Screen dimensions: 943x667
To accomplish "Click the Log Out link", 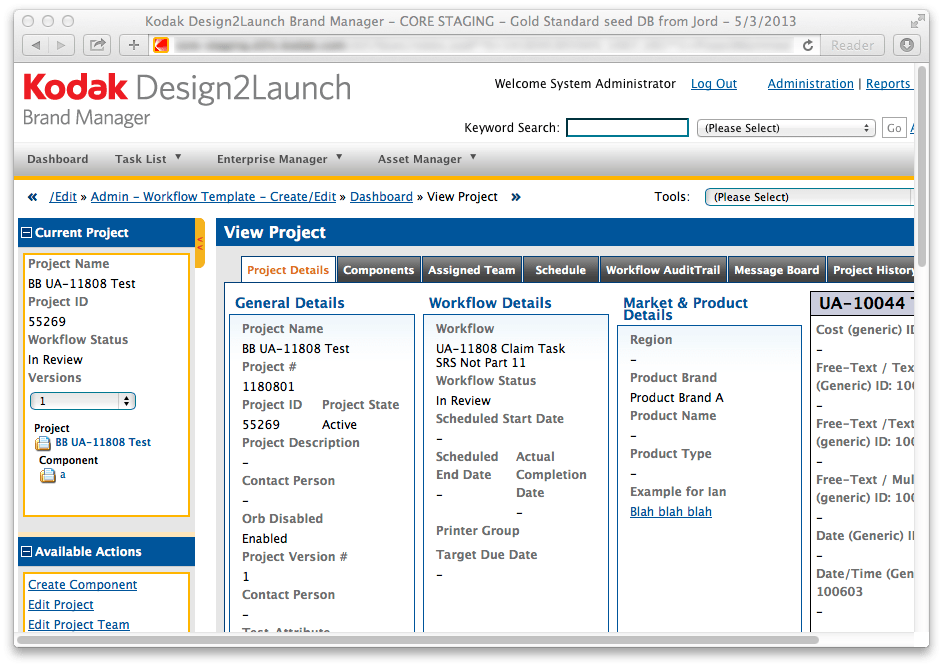I will click(713, 84).
